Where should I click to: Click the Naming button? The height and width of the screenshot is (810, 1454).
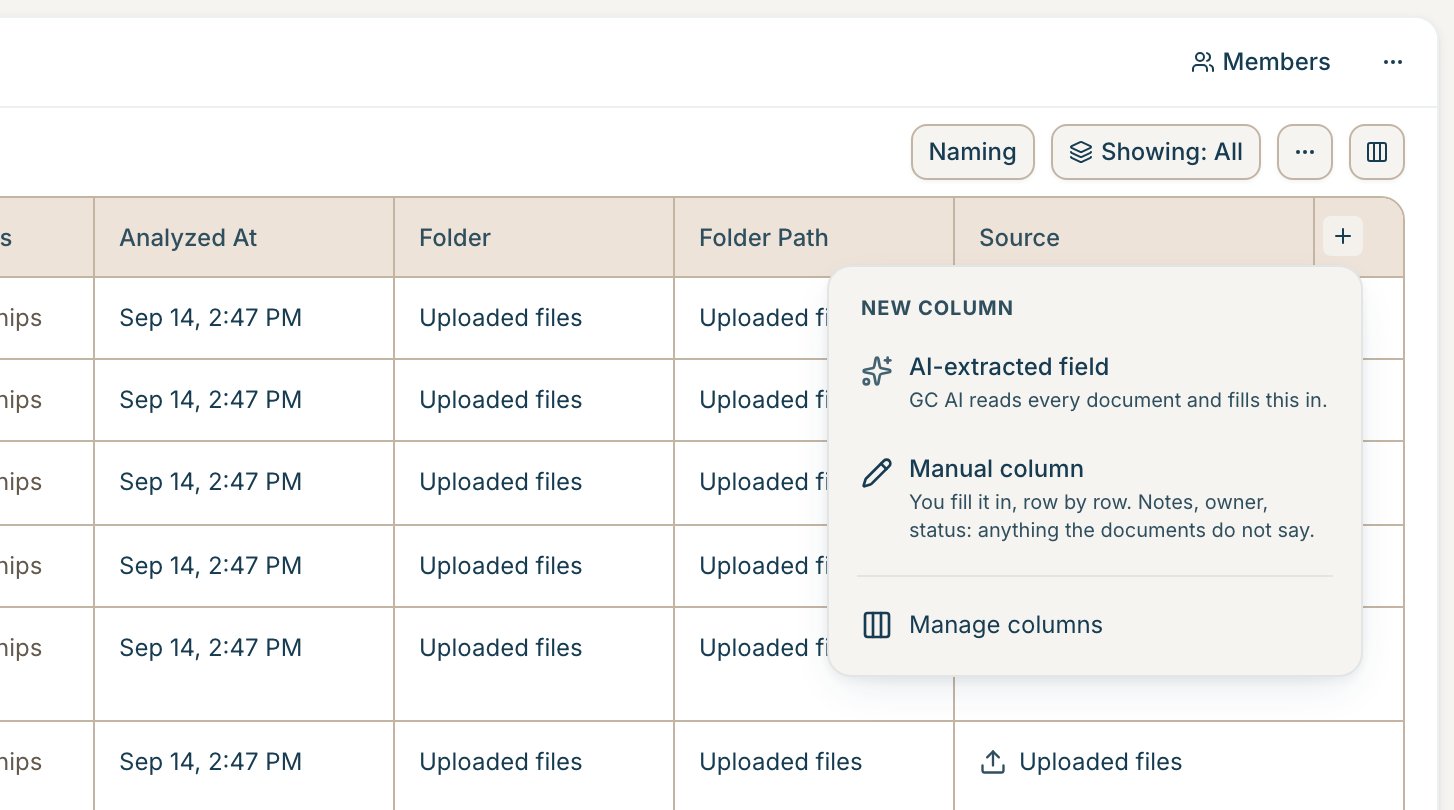(x=972, y=152)
